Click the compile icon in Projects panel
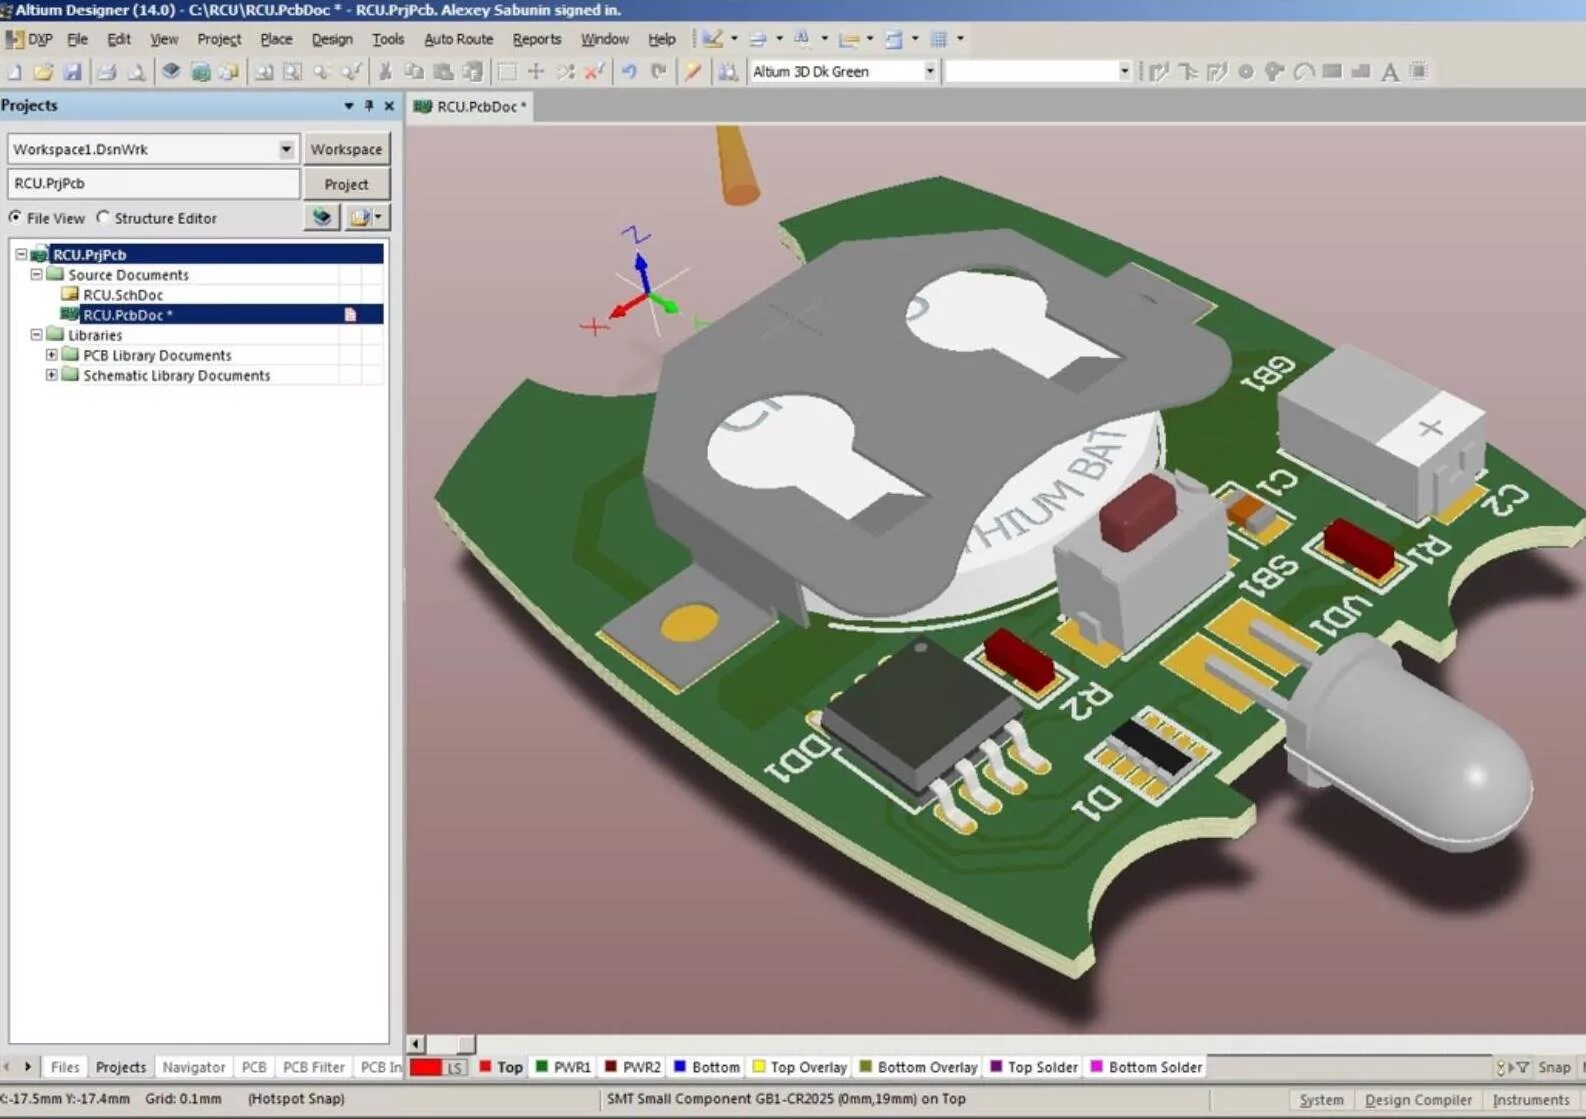Image resolution: width=1586 pixels, height=1119 pixels. [322, 217]
